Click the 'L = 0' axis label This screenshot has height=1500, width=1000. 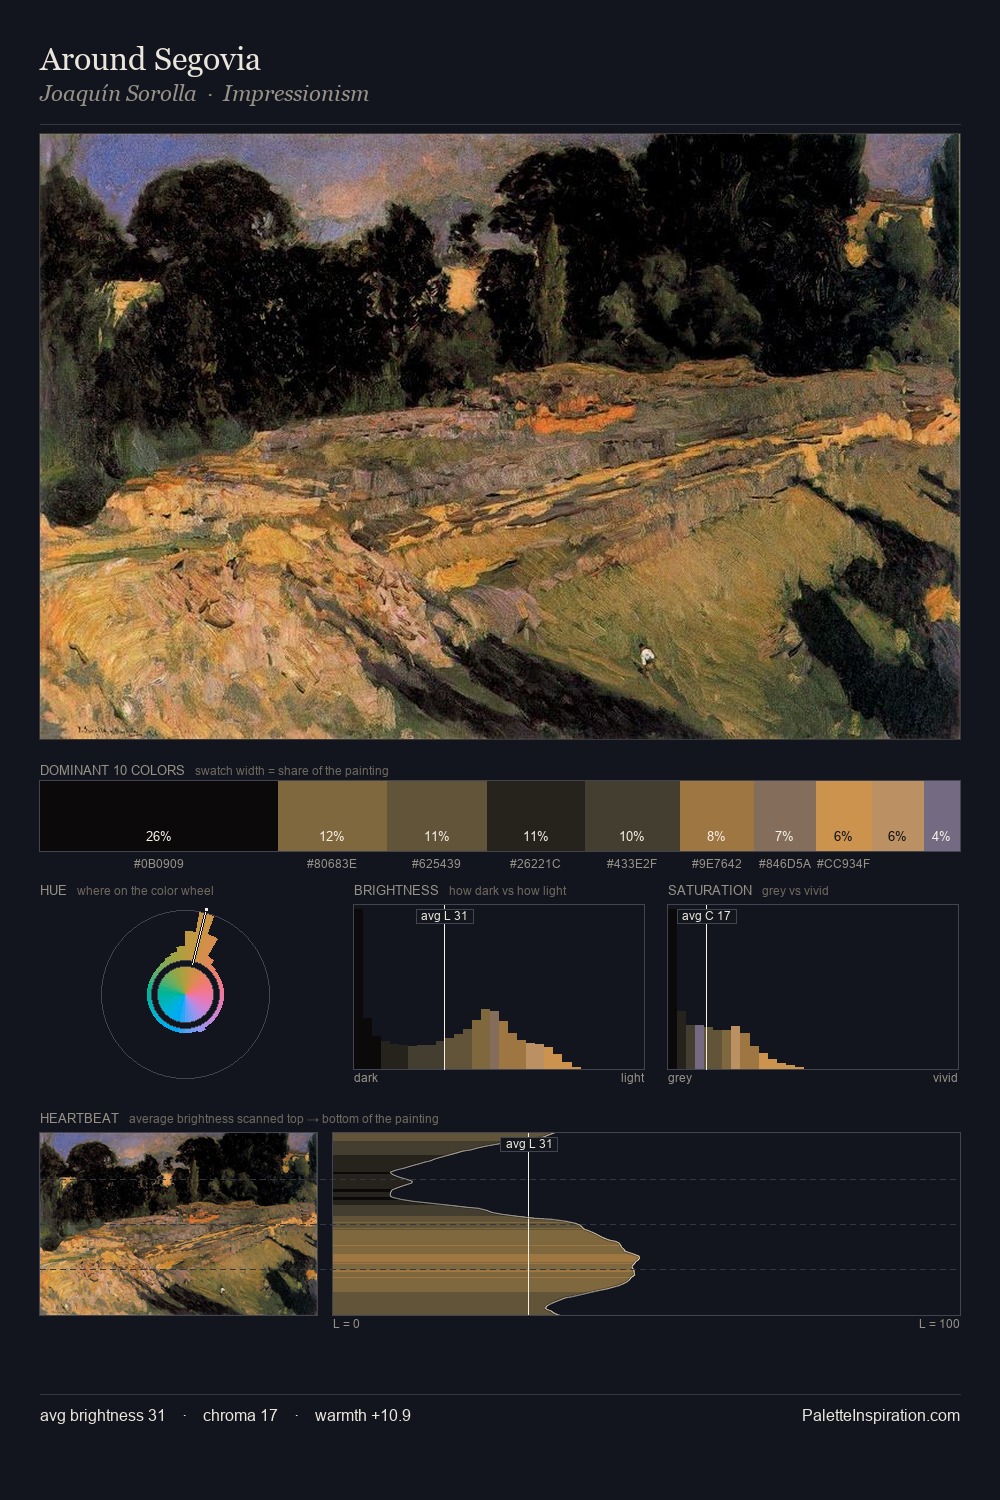pos(346,1324)
